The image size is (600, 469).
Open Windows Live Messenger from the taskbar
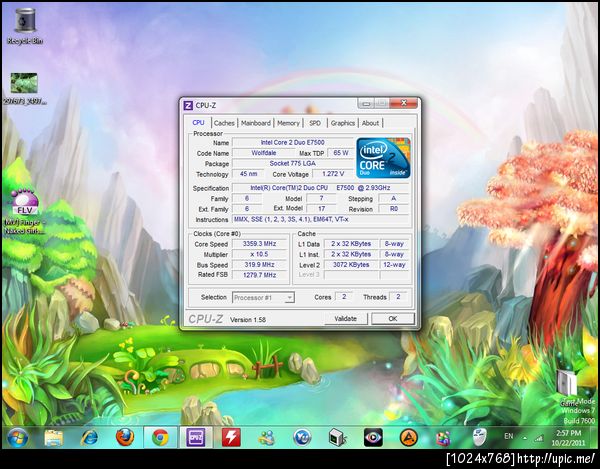pyautogui.click(x=267, y=438)
